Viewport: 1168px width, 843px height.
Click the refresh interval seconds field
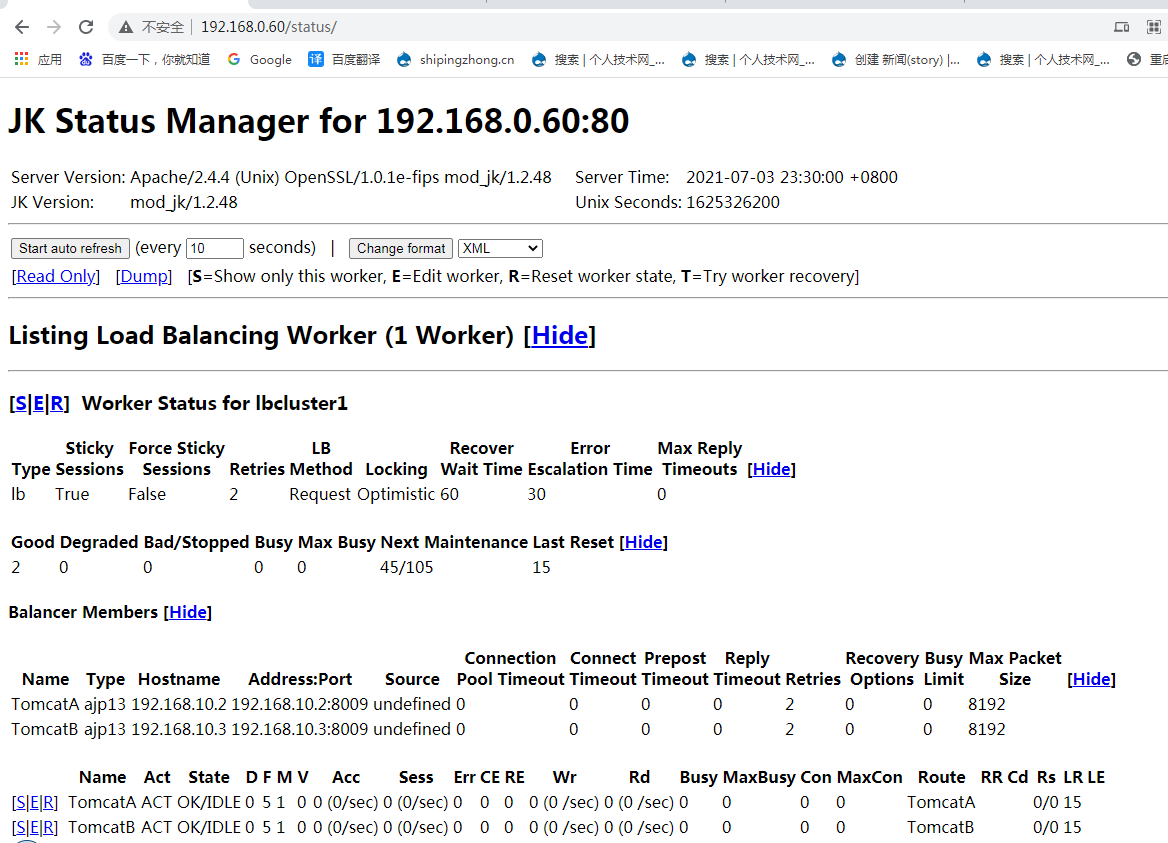tap(214, 248)
